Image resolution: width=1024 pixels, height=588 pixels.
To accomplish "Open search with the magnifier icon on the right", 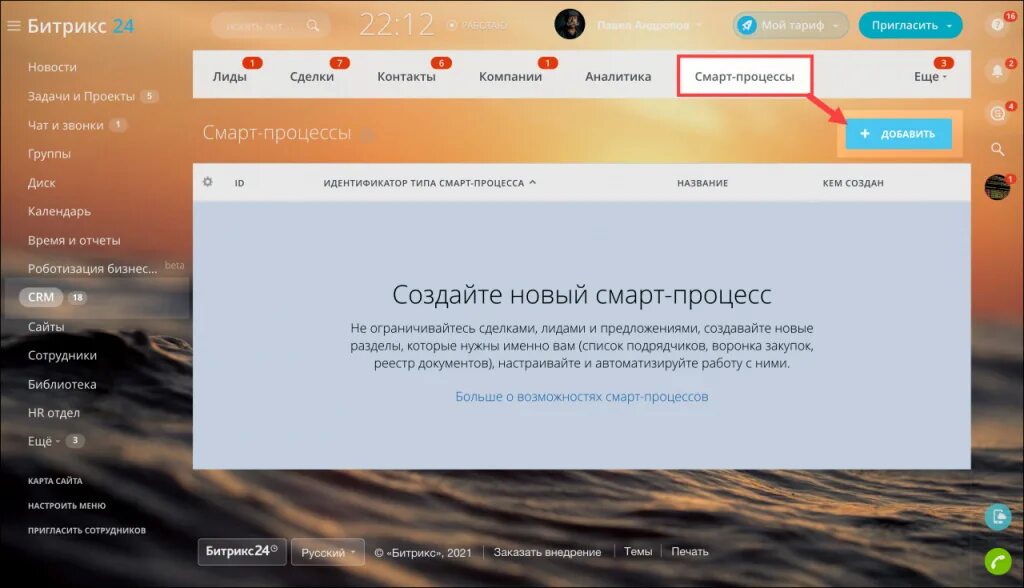I will [x=997, y=147].
